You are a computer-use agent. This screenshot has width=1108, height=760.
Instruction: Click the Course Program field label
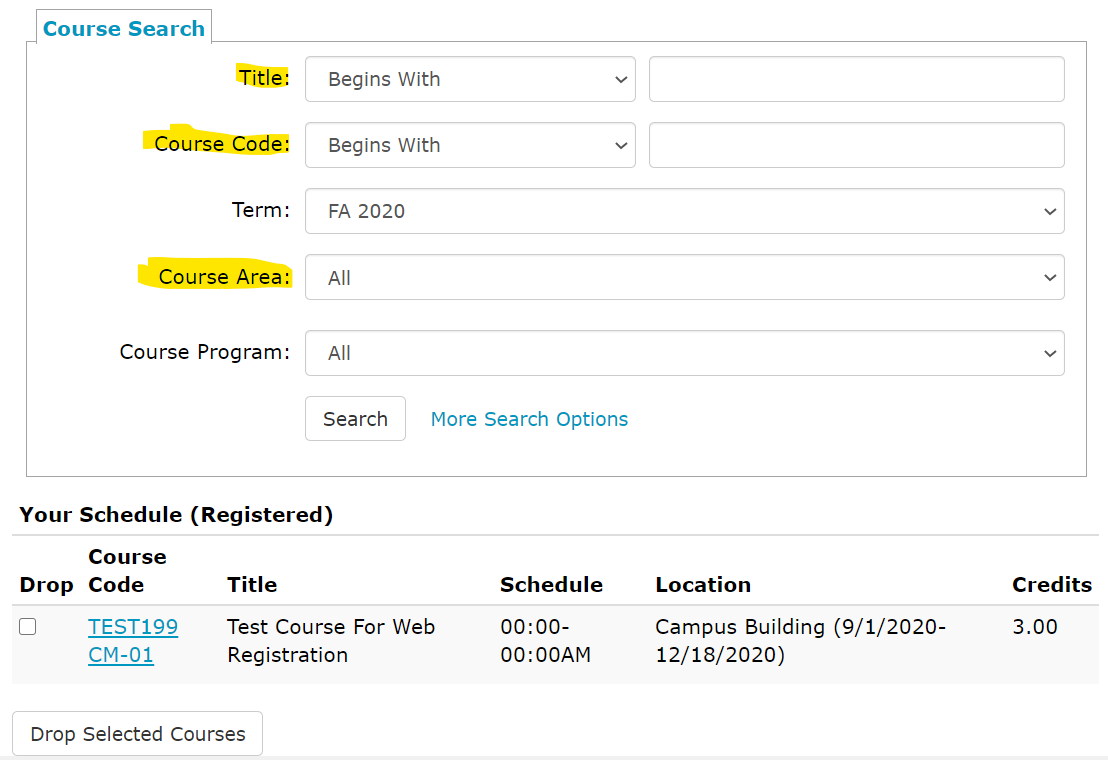click(x=204, y=352)
